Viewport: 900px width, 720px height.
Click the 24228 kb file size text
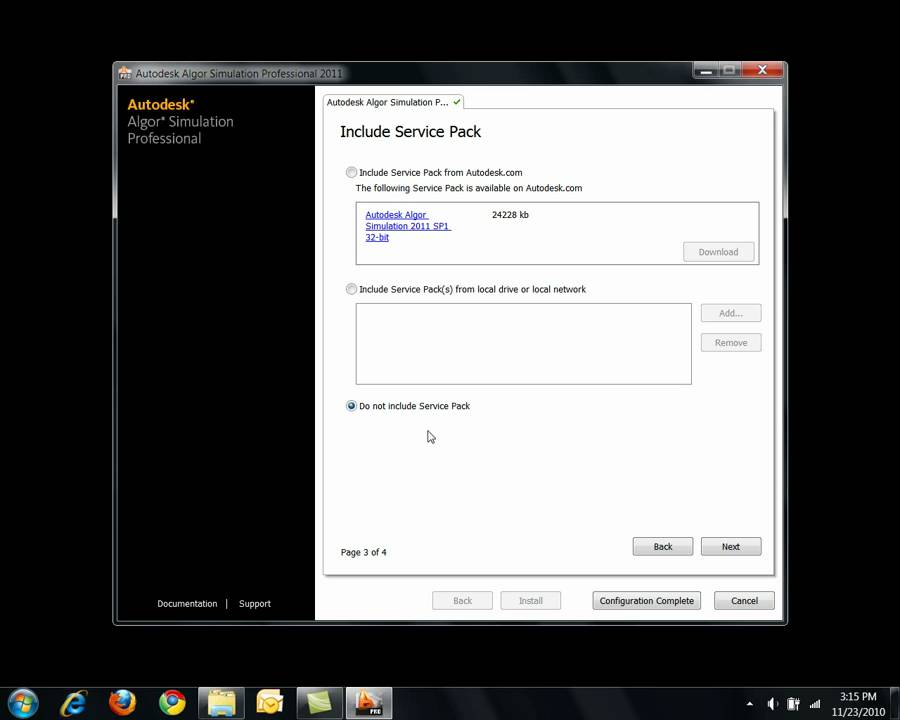tap(510, 215)
